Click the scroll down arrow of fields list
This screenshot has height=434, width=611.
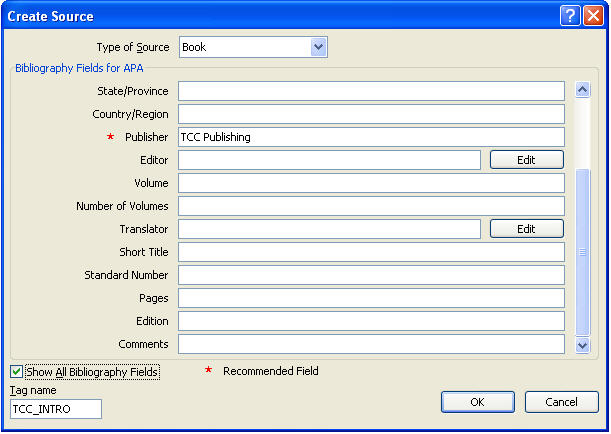583,345
